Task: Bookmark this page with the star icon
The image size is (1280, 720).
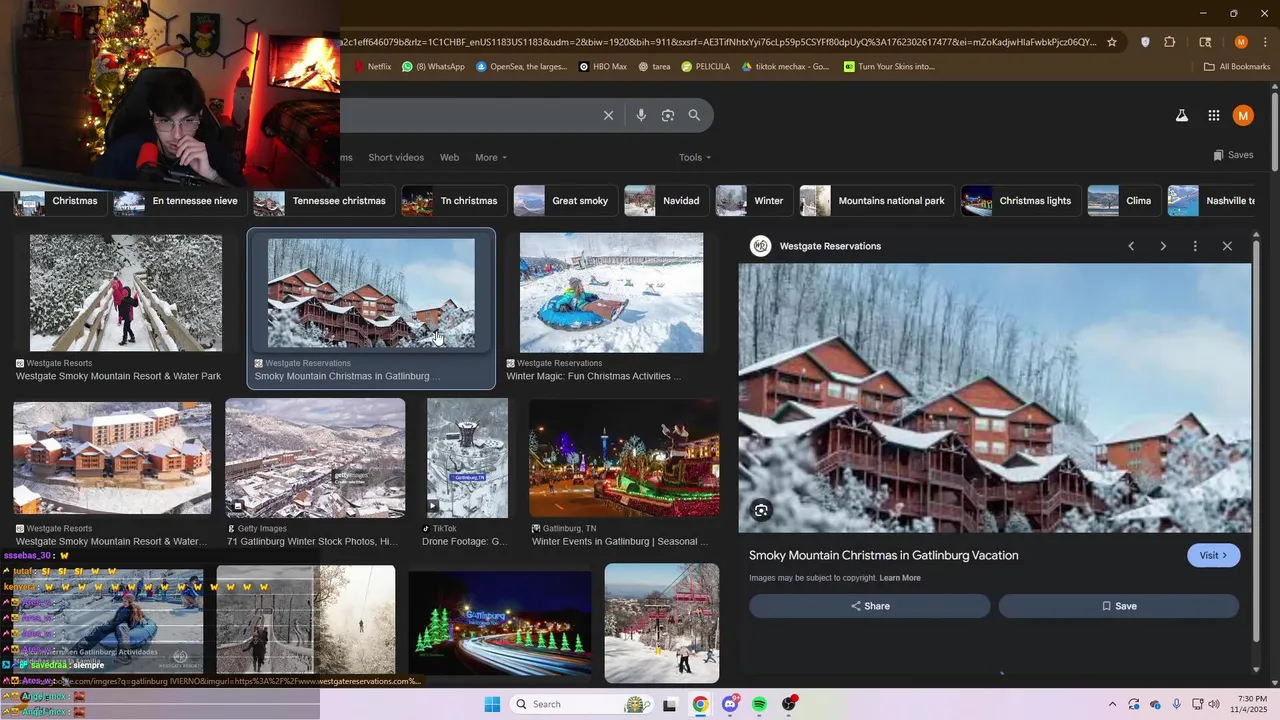Action: point(1111,42)
